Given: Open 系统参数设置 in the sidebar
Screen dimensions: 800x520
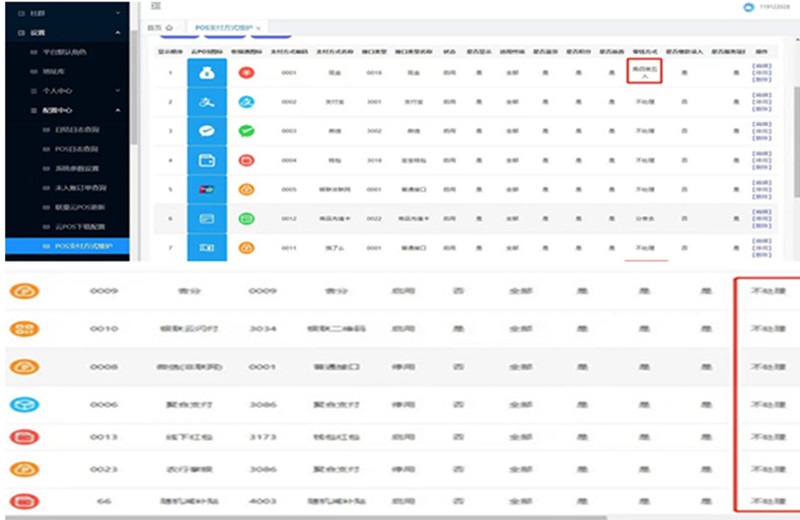Looking at the screenshot, I should click(x=79, y=168).
